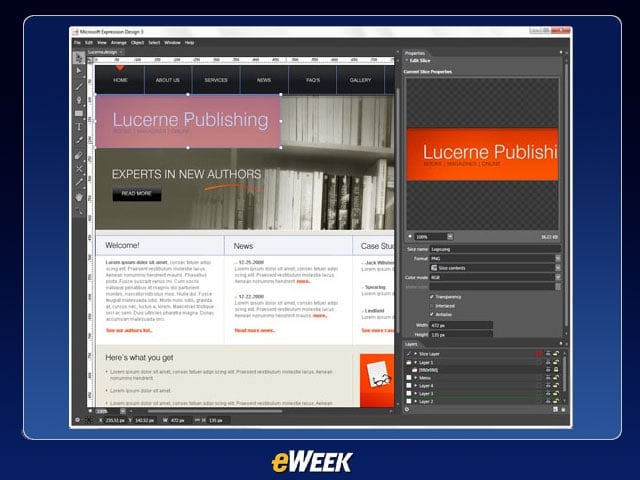
Task: Click the Slice Layer pencil icon
Action: [409, 353]
